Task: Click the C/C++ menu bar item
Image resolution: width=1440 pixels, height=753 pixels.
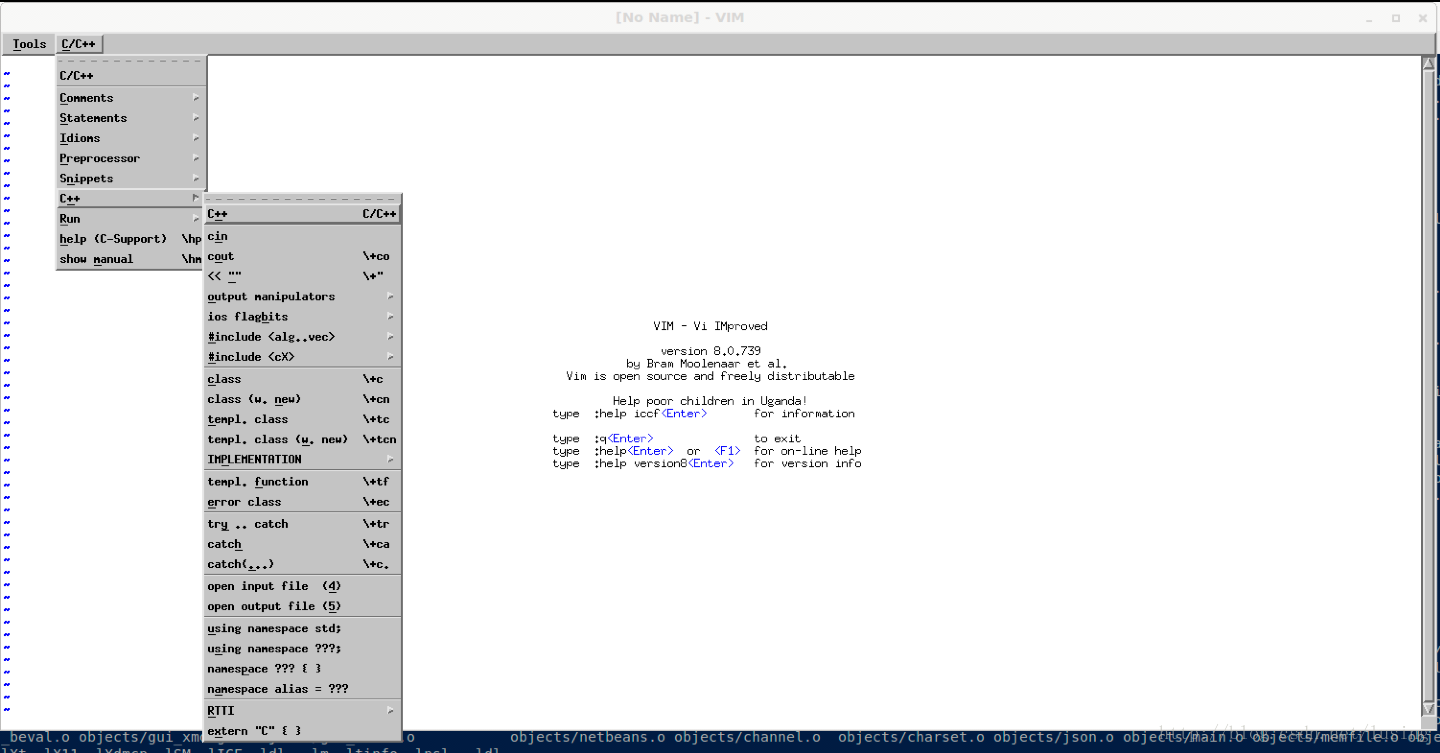Action: (80, 44)
